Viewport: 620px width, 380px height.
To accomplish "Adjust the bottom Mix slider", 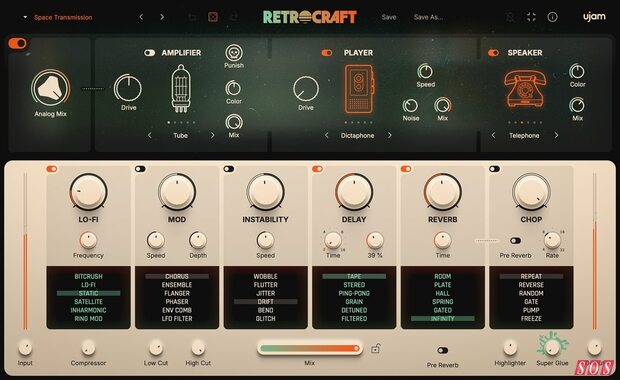I will (x=310, y=348).
